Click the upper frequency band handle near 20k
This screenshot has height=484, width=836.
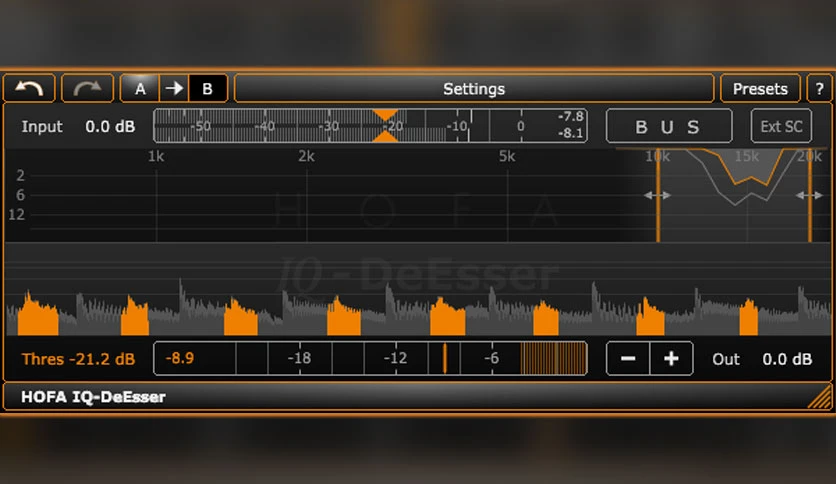tap(810, 195)
